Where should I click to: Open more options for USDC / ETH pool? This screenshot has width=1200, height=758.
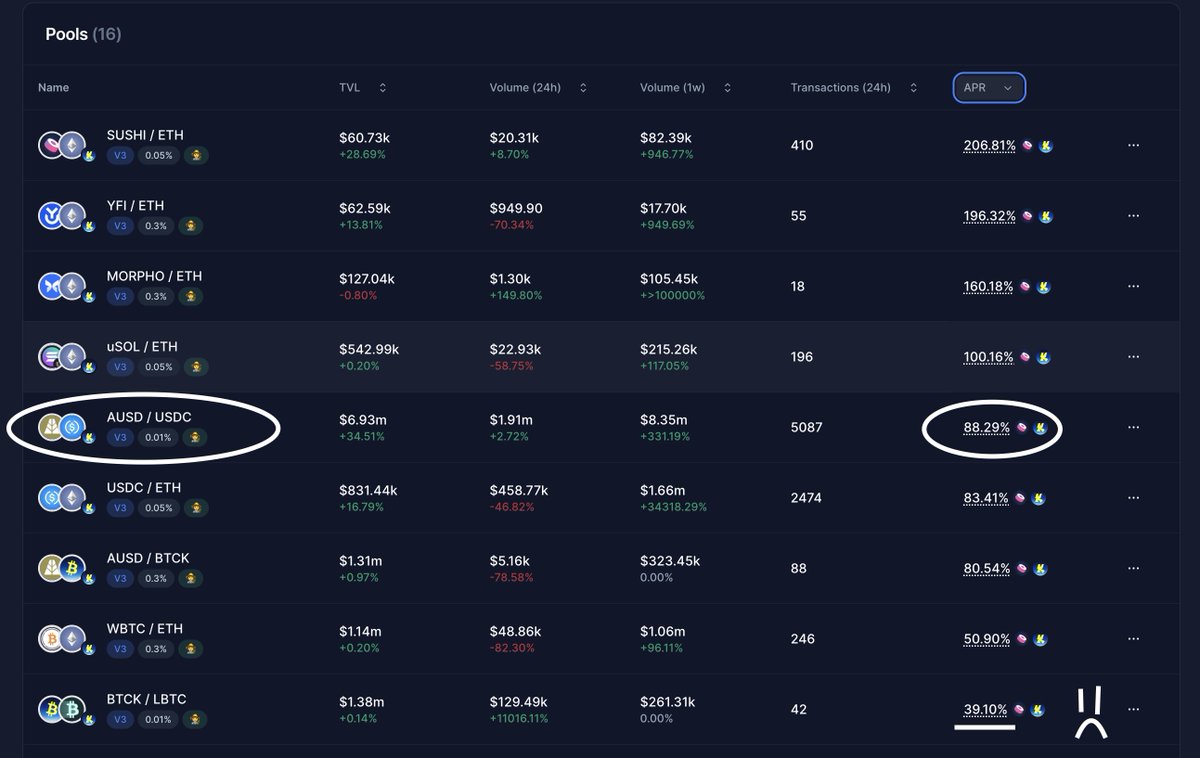point(1133,498)
